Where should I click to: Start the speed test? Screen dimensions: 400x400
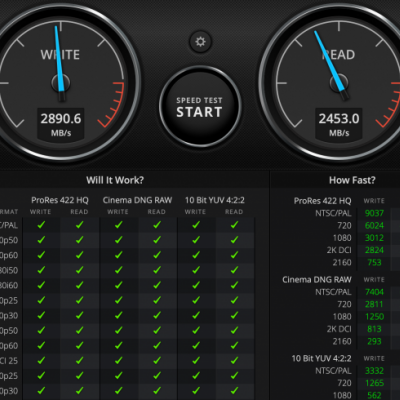(200, 107)
